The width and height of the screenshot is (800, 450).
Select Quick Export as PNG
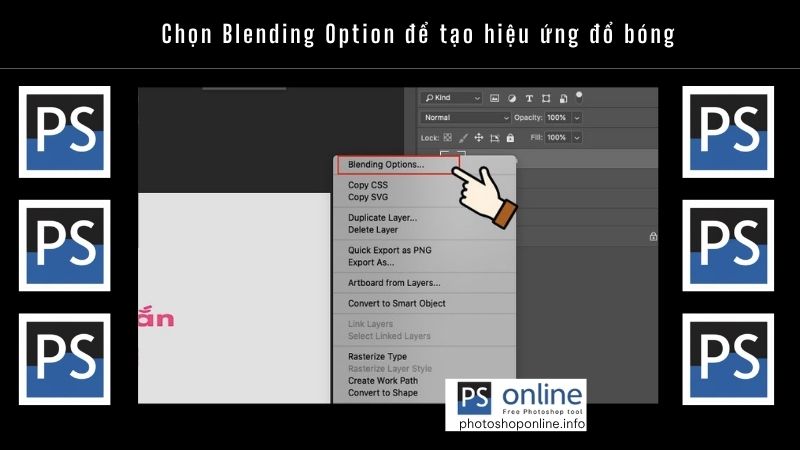[x=390, y=250]
